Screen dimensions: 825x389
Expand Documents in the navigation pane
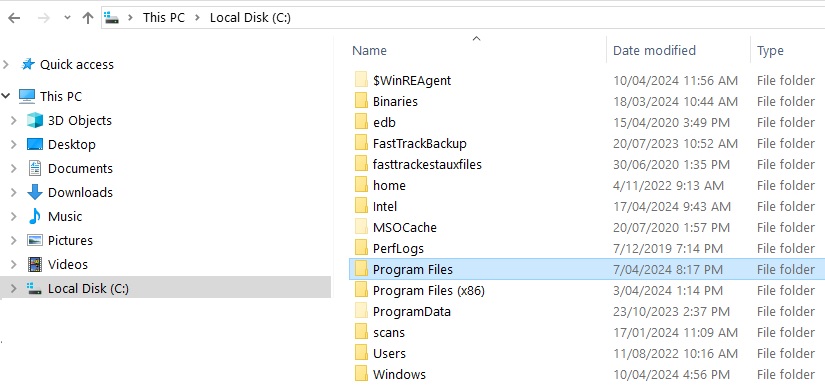[14, 168]
